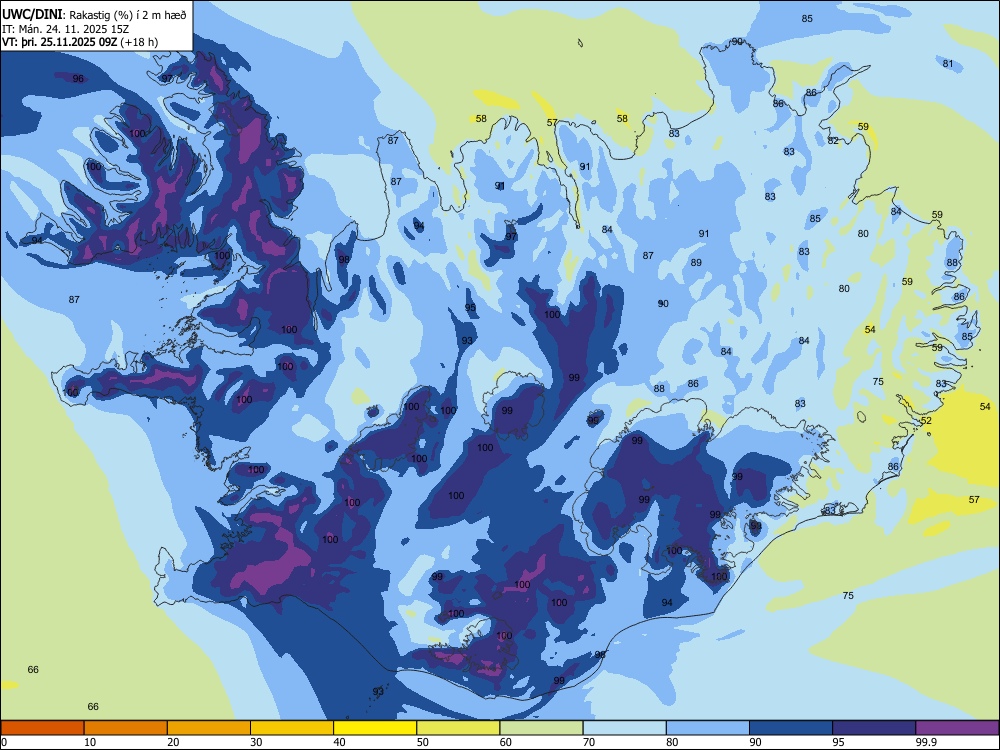Click the '20' legend scale label

(173, 742)
